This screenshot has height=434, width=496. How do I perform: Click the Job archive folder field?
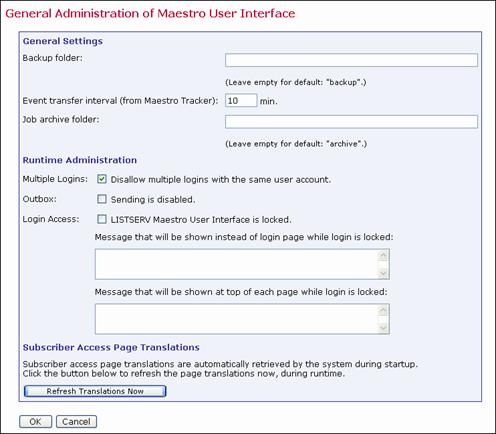tap(351, 122)
